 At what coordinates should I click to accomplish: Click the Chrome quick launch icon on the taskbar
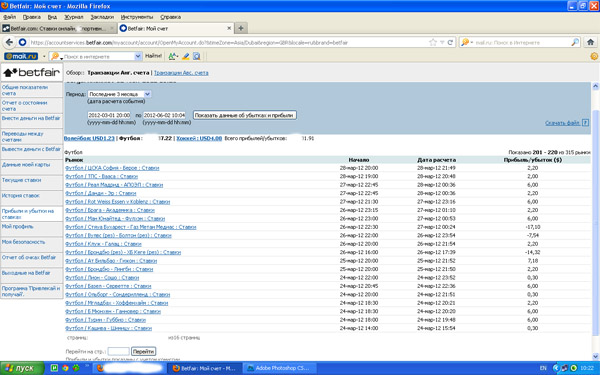tap(65, 368)
